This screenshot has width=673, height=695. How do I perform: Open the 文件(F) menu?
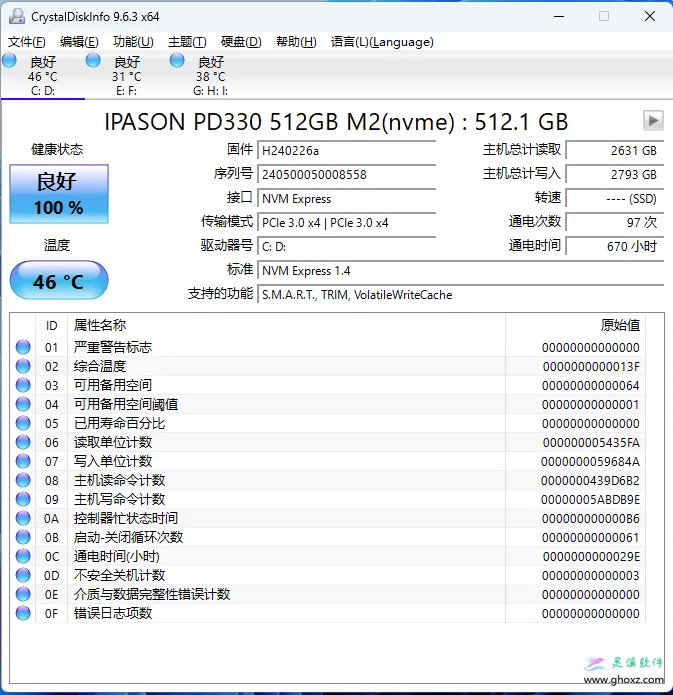coord(27,42)
